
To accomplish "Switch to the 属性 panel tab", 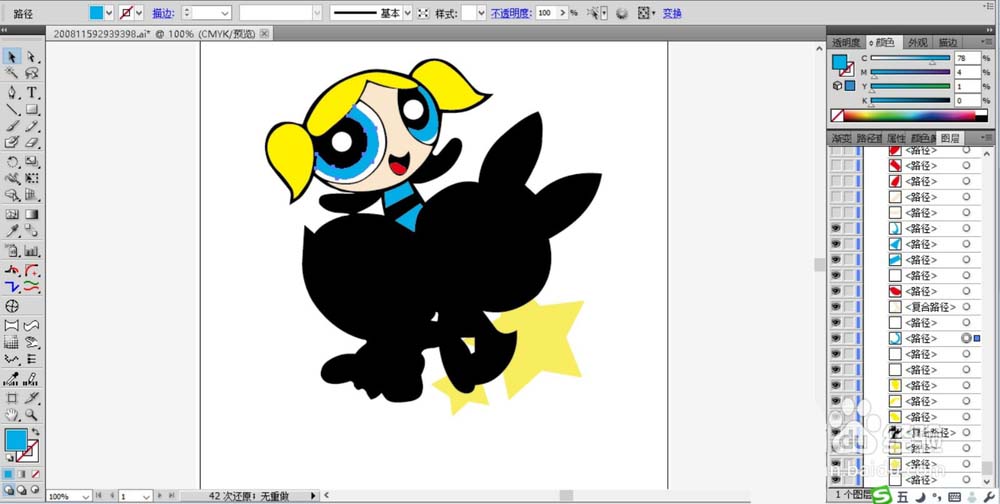I will 896,138.
